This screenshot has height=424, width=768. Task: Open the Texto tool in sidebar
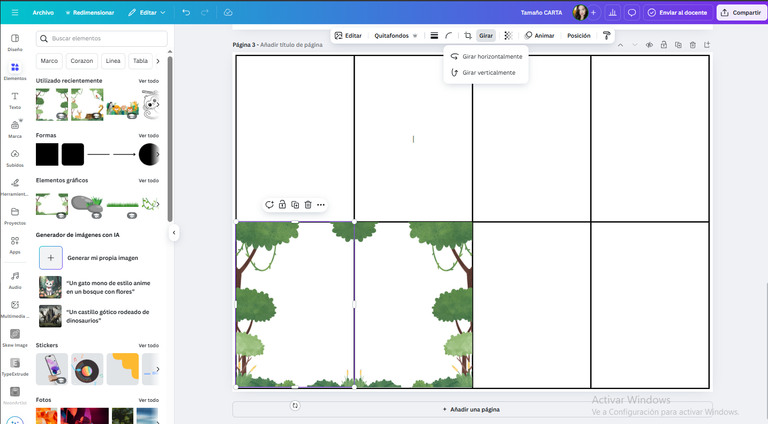click(x=15, y=100)
